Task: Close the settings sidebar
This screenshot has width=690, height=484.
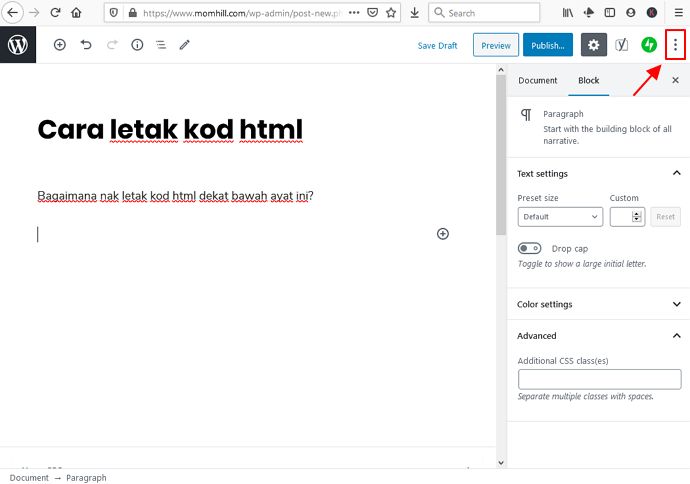Action: (675, 80)
